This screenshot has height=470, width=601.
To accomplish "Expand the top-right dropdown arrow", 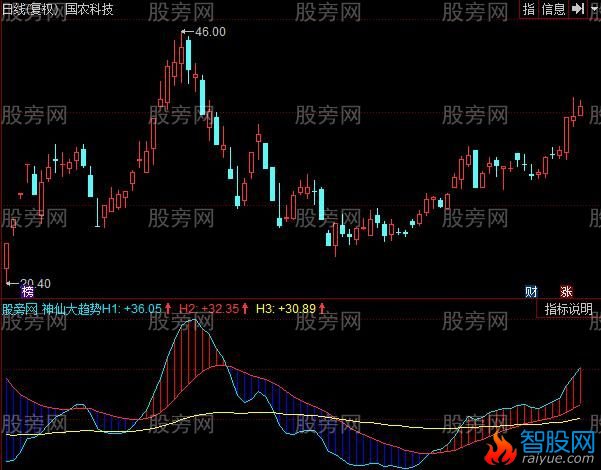I will [x=593, y=9].
